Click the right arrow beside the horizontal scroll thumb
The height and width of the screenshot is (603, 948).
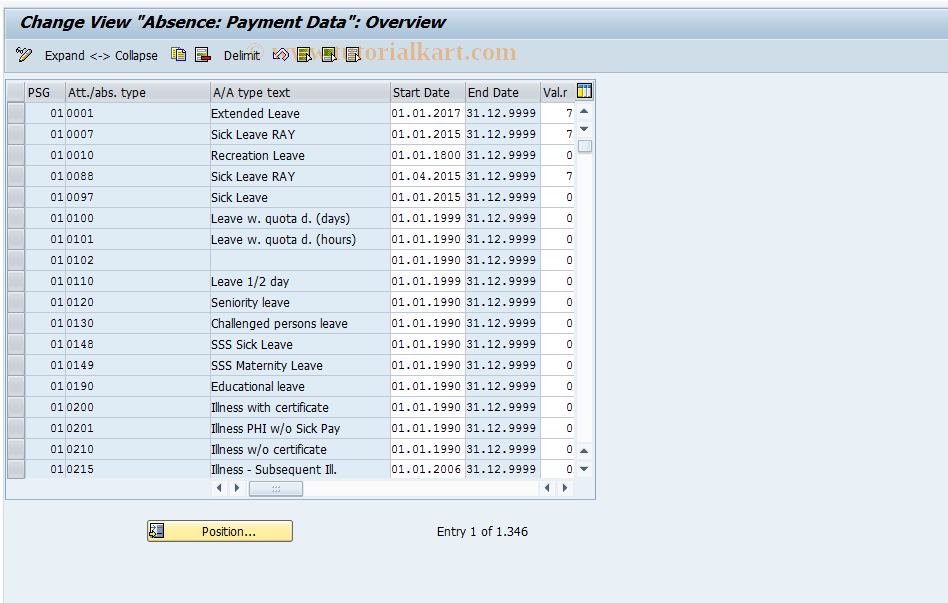[237, 488]
